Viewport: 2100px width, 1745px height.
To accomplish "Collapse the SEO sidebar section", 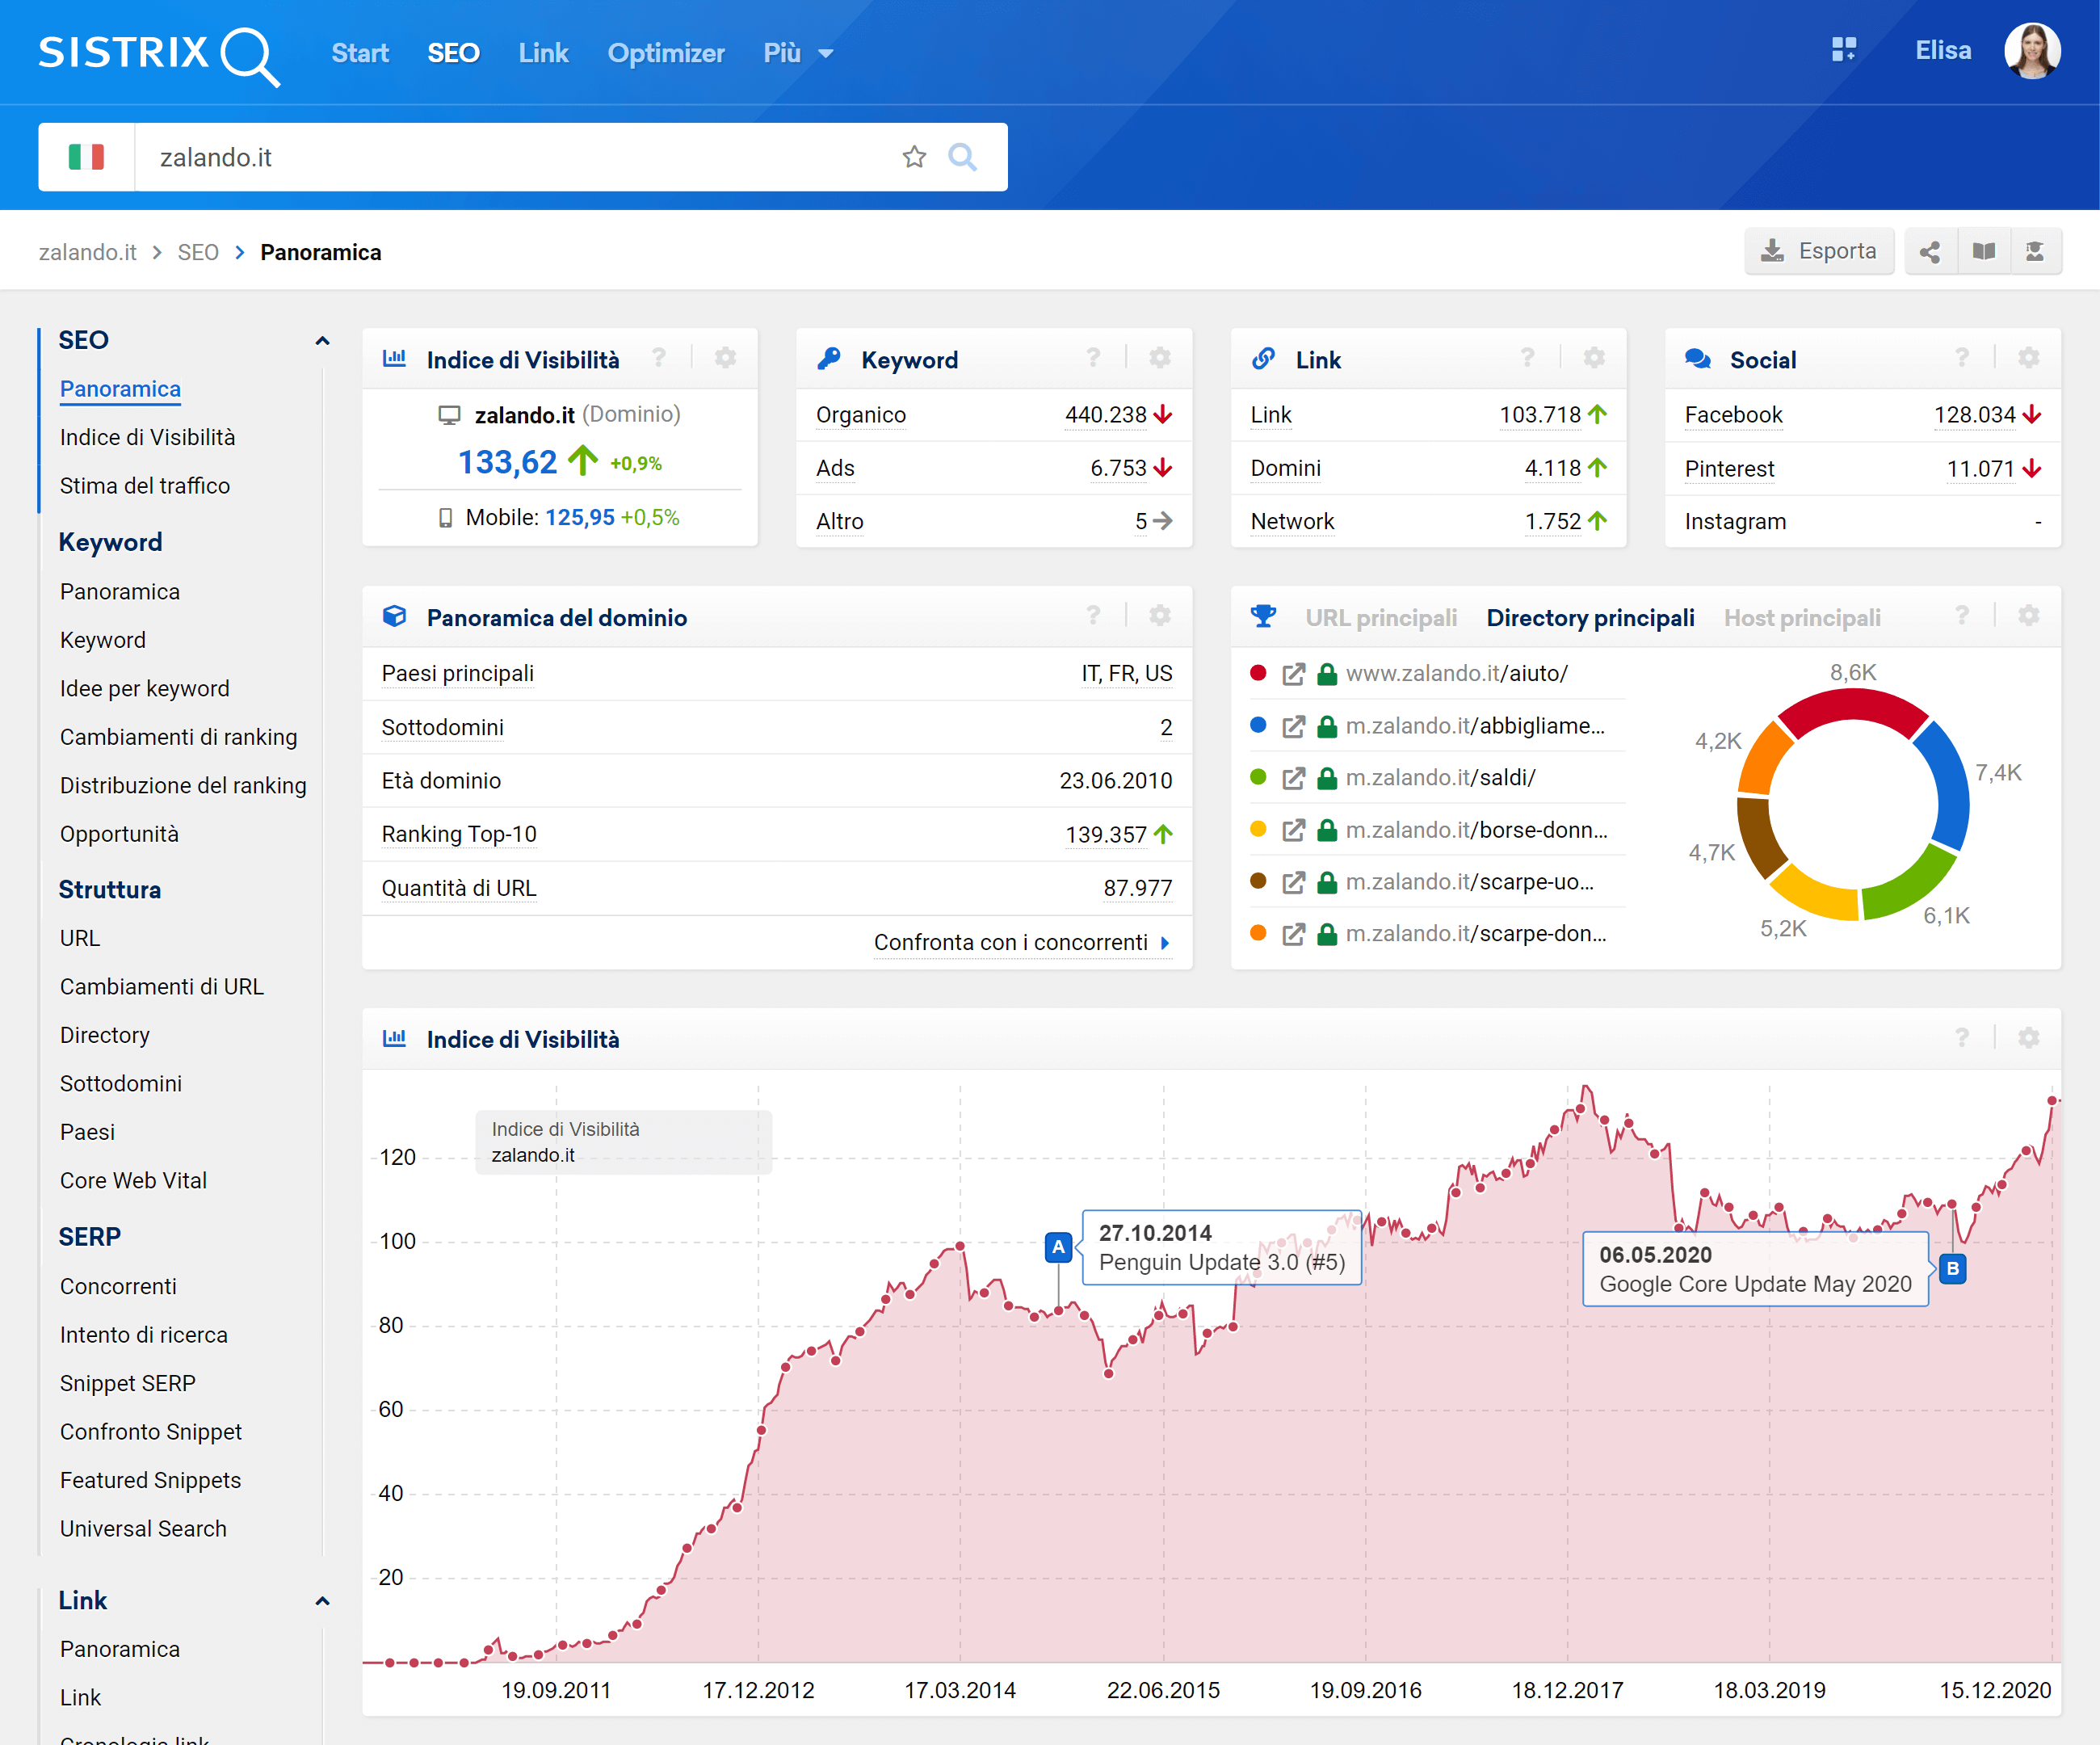I will [322, 341].
